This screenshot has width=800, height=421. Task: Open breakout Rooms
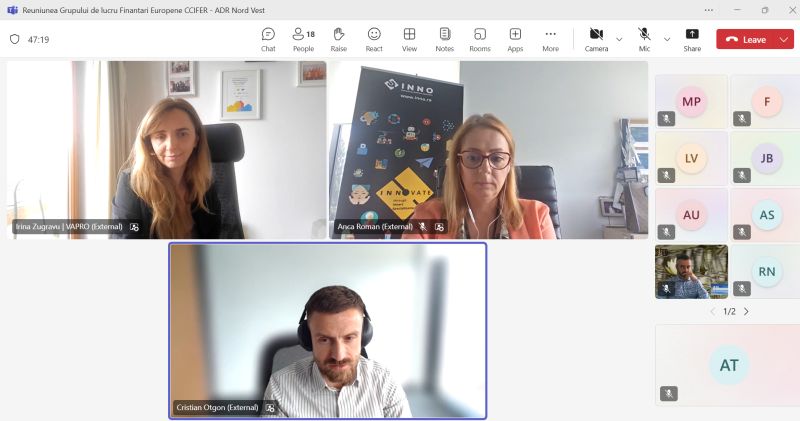click(x=480, y=39)
